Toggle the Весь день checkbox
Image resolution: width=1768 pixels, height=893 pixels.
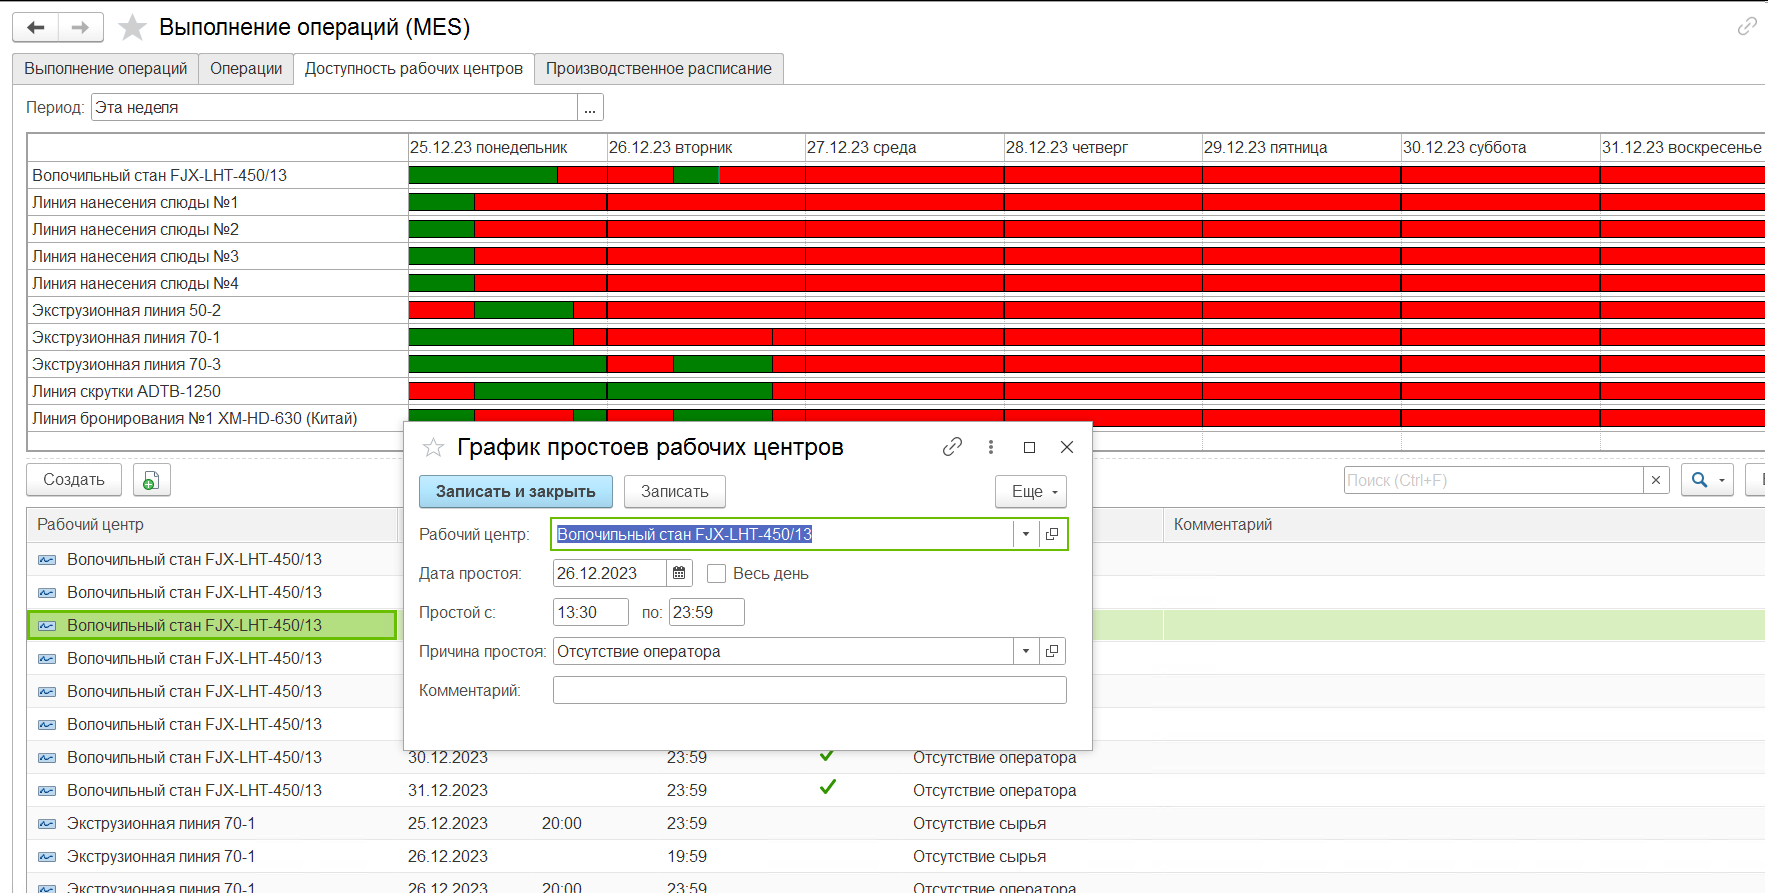716,573
